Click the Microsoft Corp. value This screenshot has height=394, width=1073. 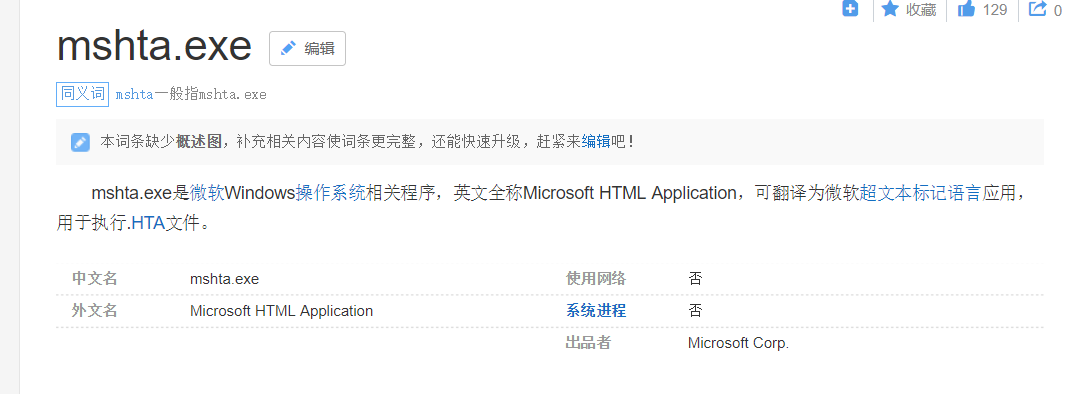[738, 343]
